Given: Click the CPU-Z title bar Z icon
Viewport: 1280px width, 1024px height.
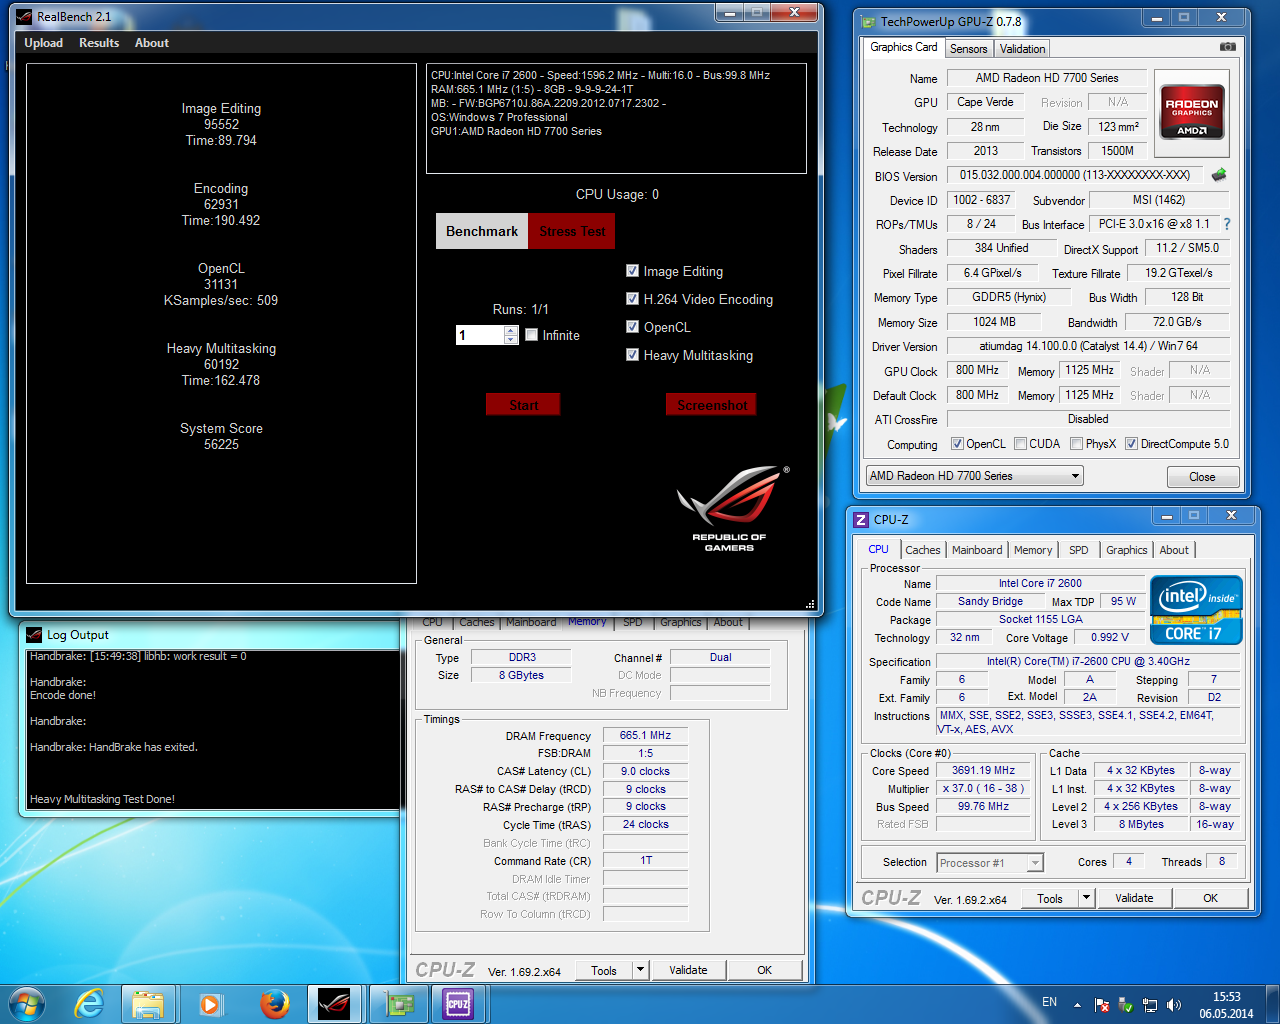Looking at the screenshot, I should (861, 520).
